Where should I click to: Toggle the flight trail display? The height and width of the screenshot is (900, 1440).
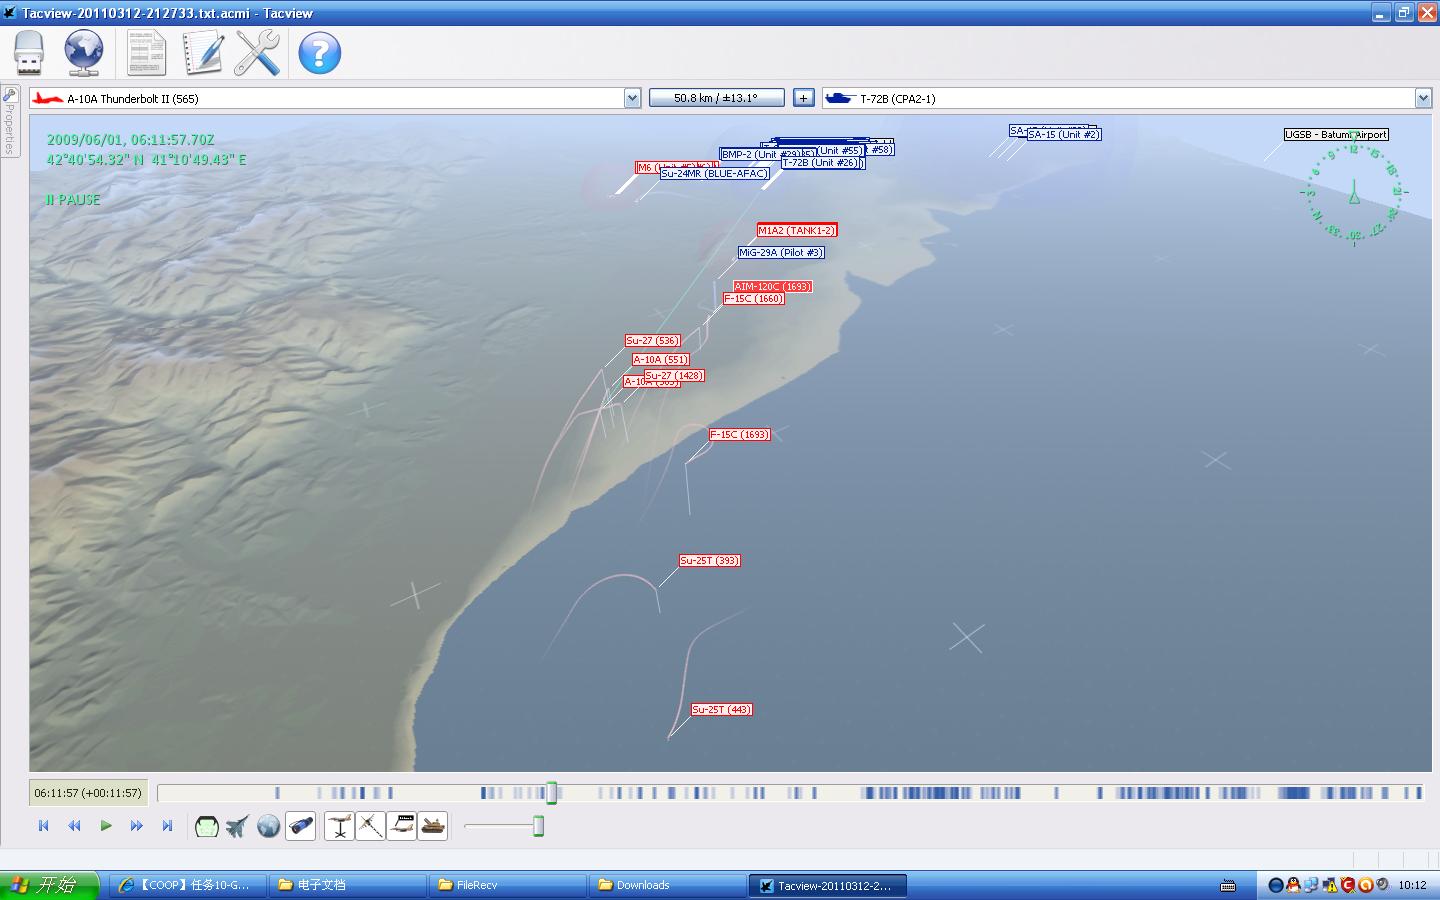coord(371,827)
